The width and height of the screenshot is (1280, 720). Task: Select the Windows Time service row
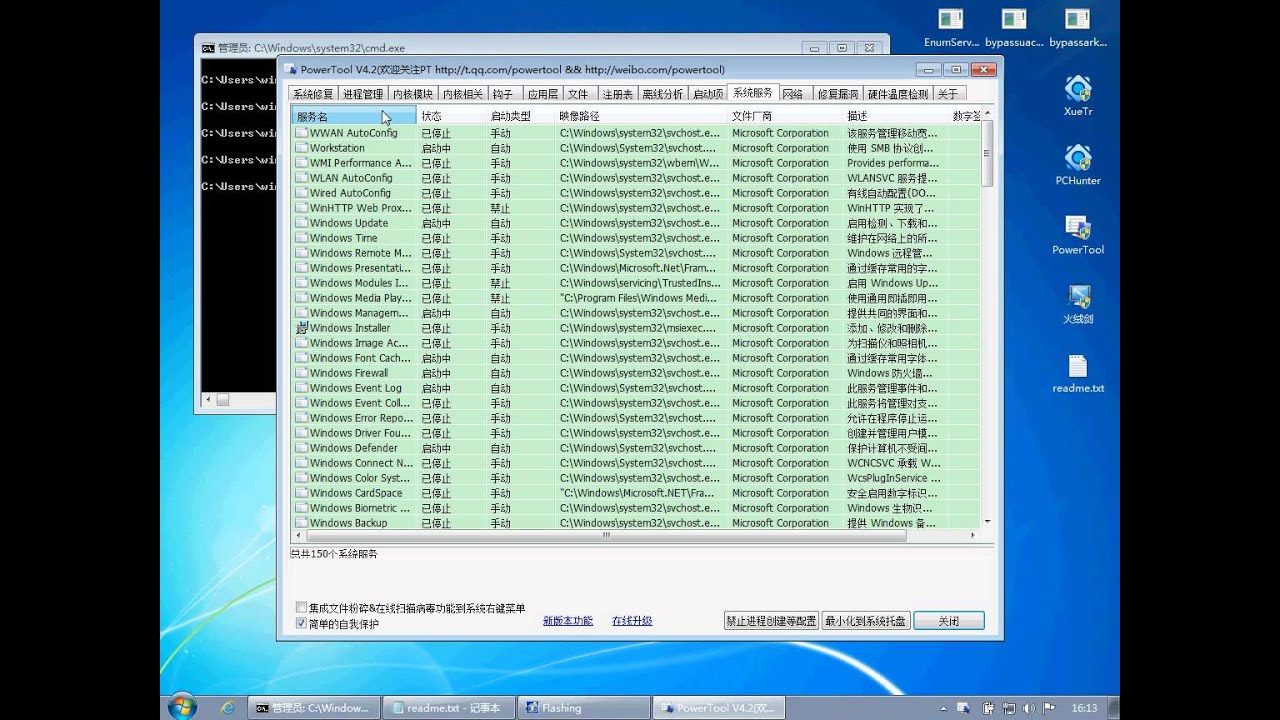635,238
